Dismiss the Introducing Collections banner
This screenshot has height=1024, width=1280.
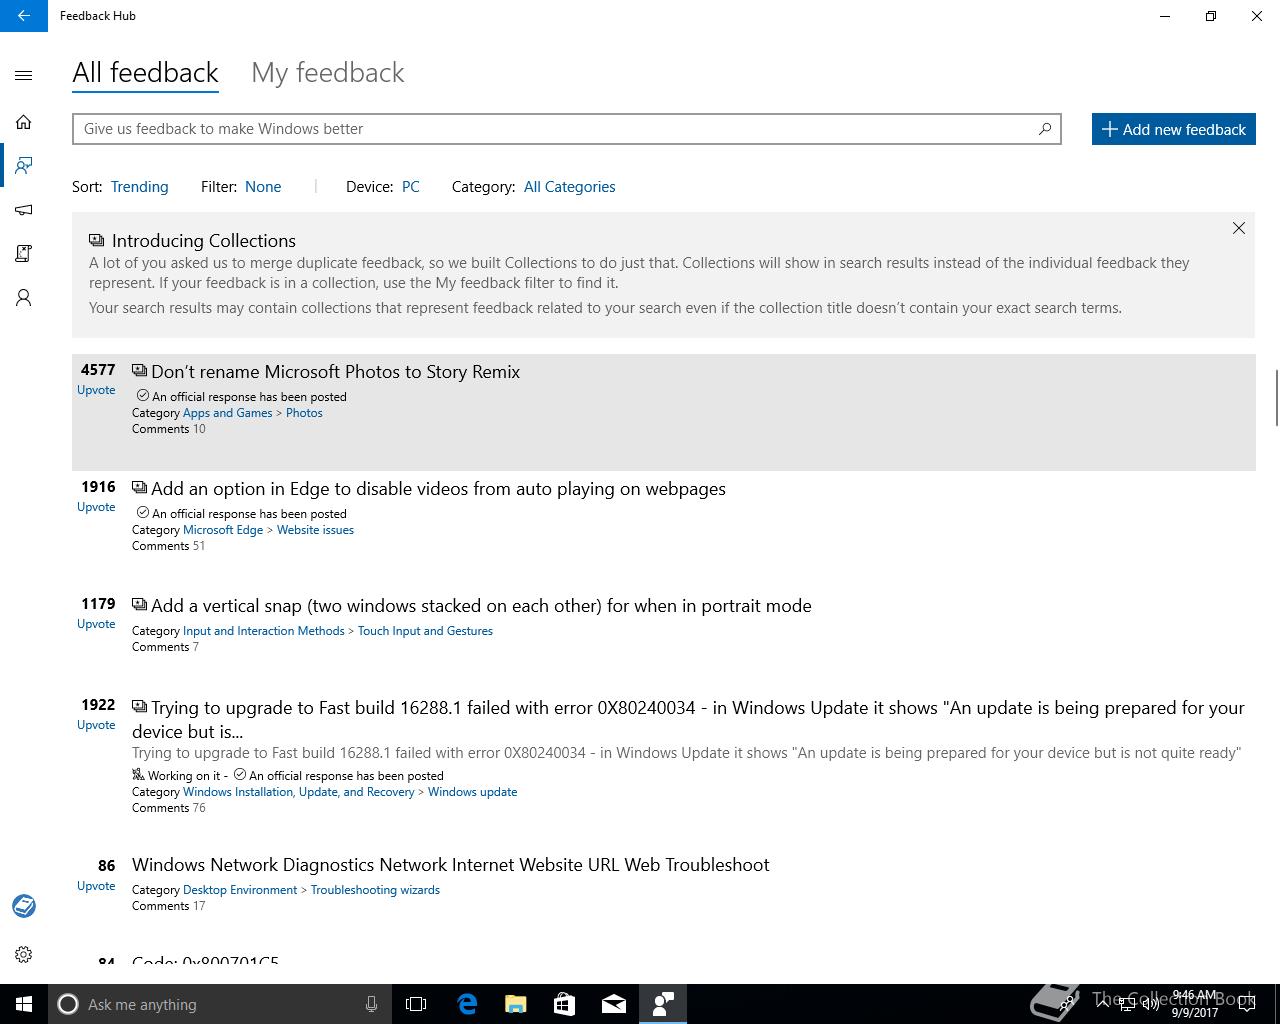click(1239, 228)
